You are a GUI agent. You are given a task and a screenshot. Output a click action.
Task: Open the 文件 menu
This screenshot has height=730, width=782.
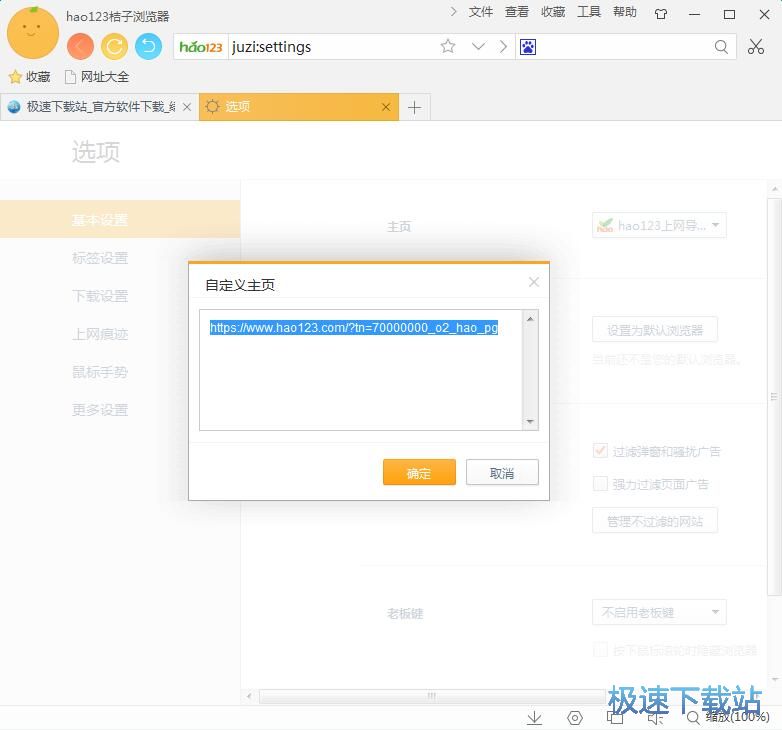480,12
